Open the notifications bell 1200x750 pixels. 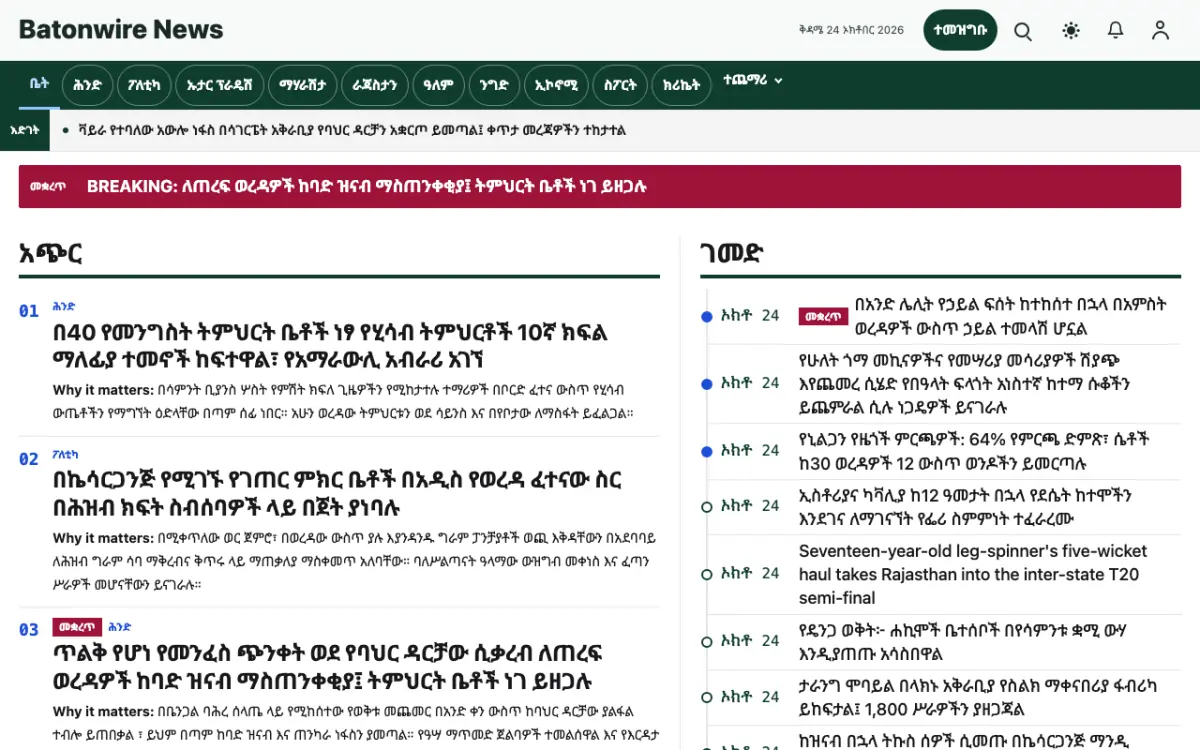[x=1116, y=31]
